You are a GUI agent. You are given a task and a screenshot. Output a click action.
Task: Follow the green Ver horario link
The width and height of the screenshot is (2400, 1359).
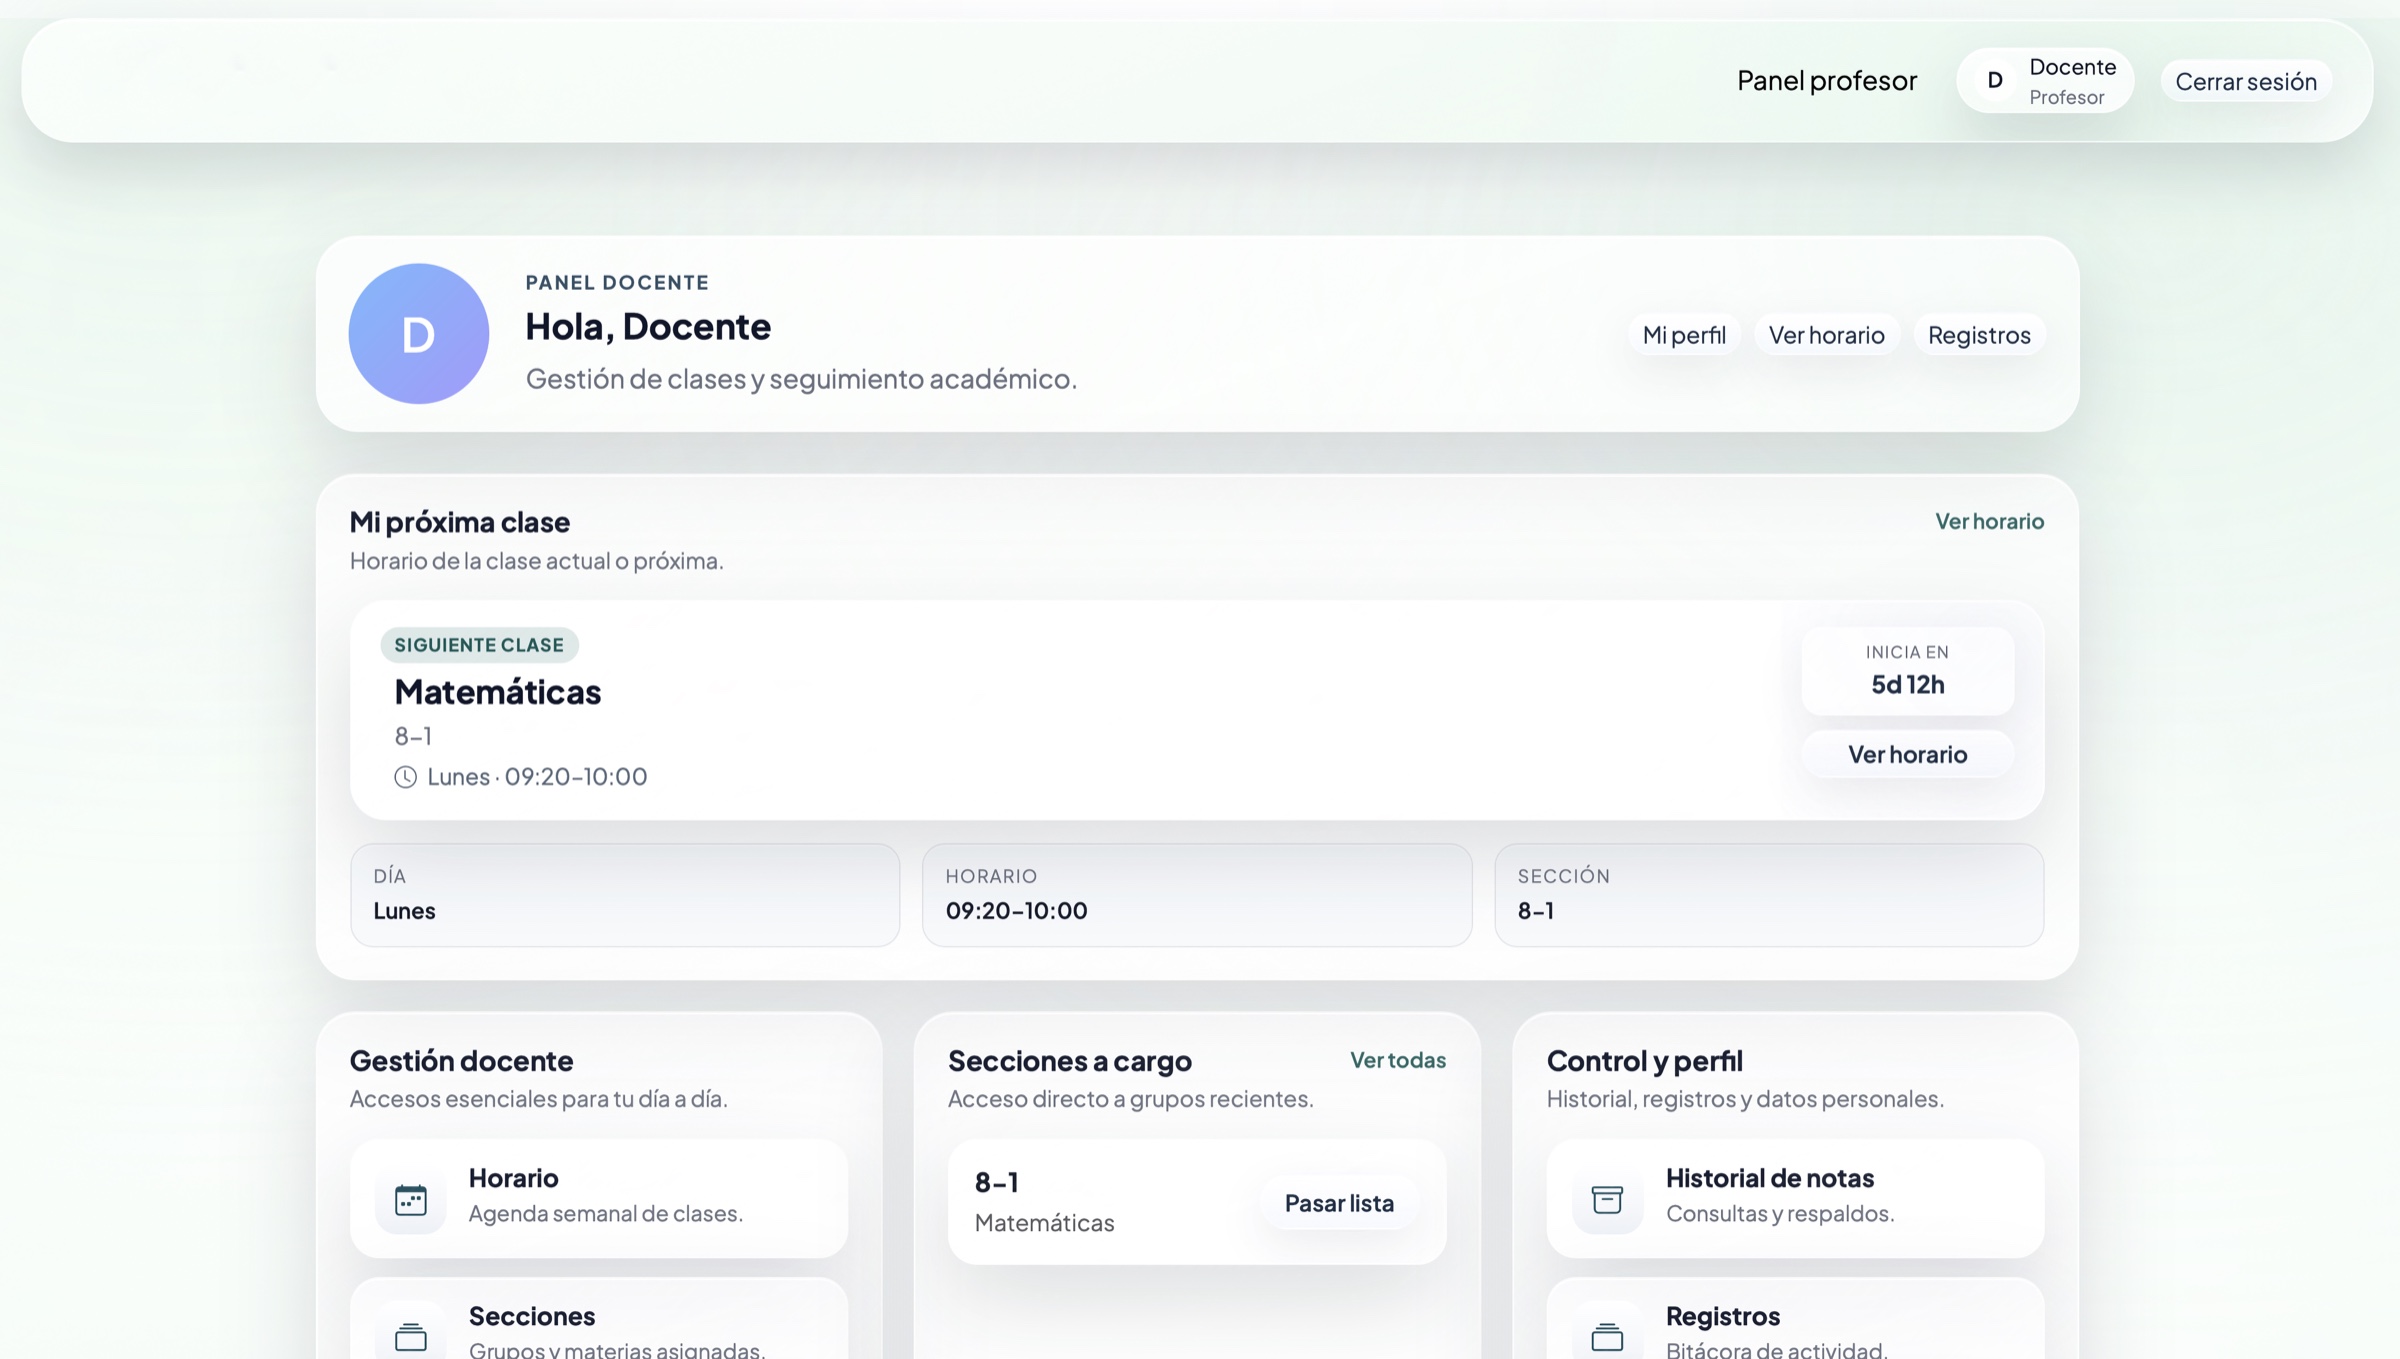pos(1988,521)
